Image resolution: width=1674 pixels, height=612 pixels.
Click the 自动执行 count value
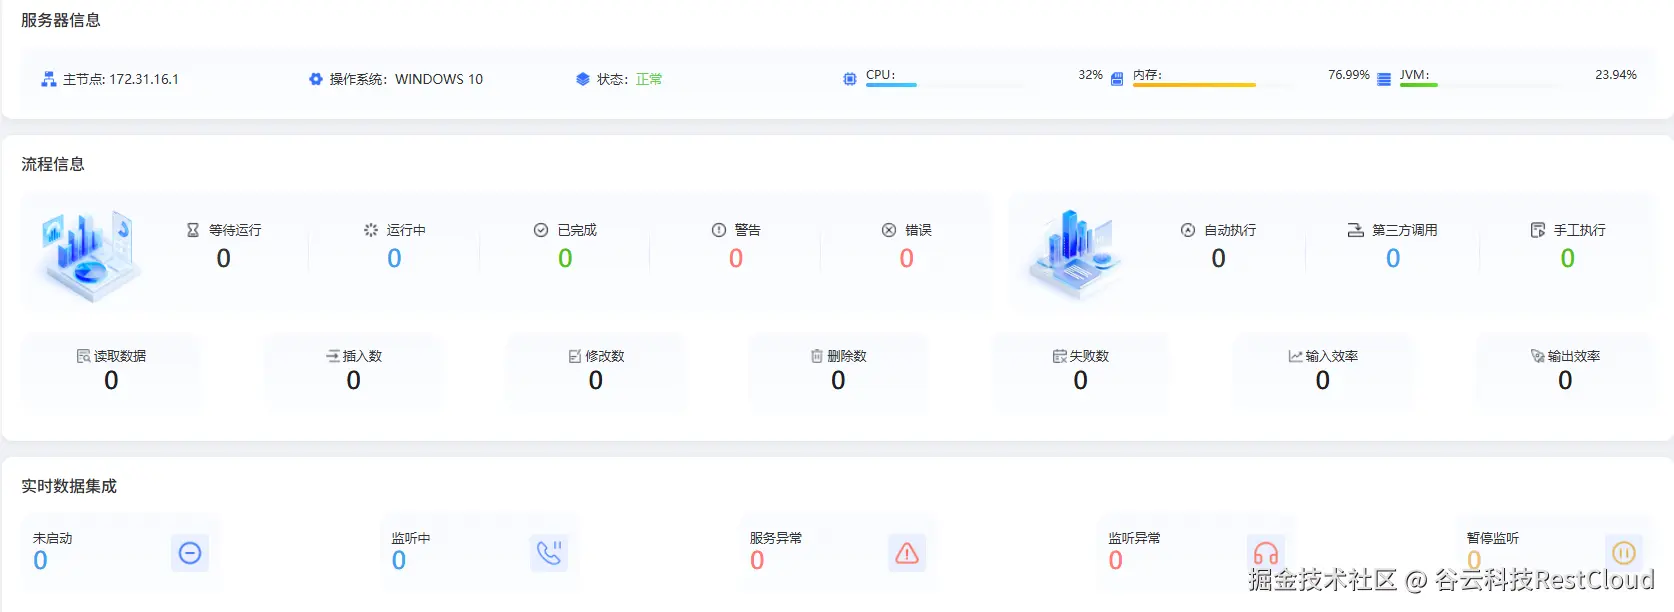coord(1218,259)
